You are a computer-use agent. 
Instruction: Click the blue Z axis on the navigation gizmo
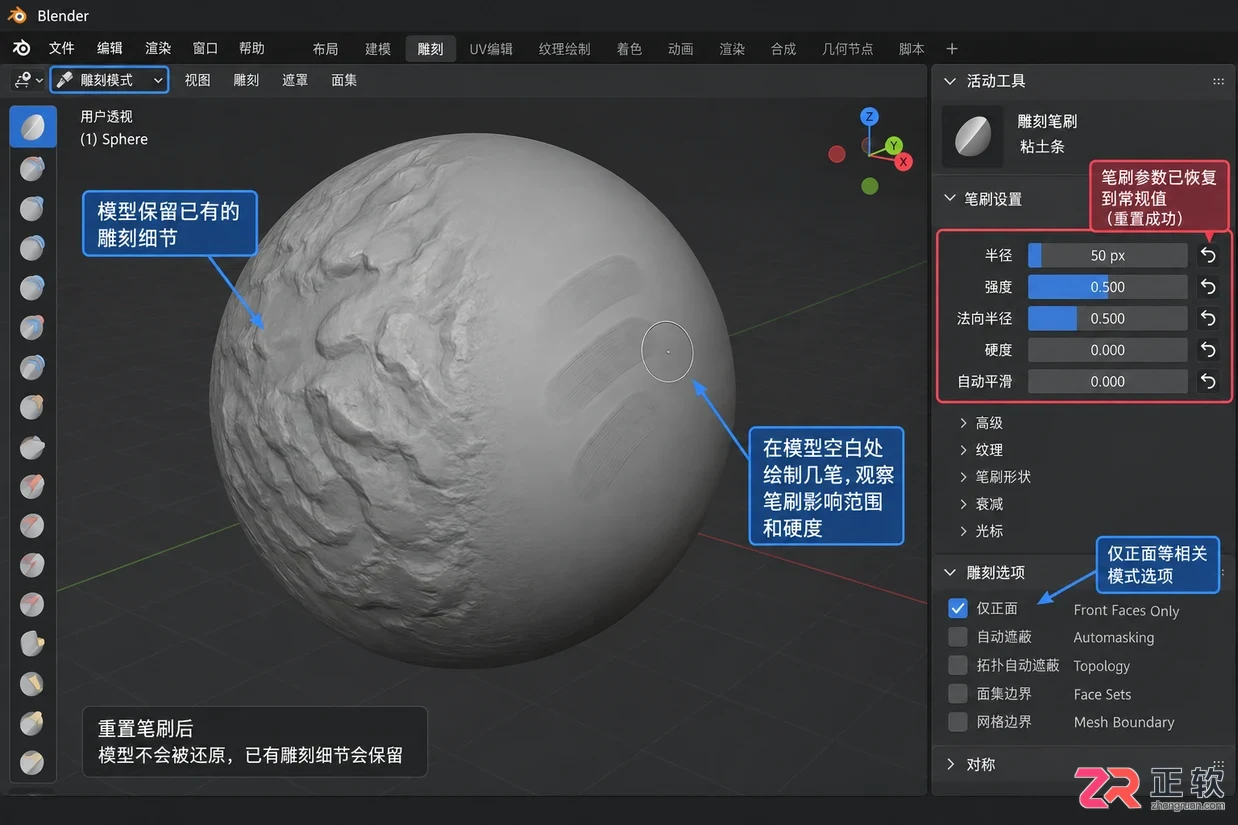[869, 117]
